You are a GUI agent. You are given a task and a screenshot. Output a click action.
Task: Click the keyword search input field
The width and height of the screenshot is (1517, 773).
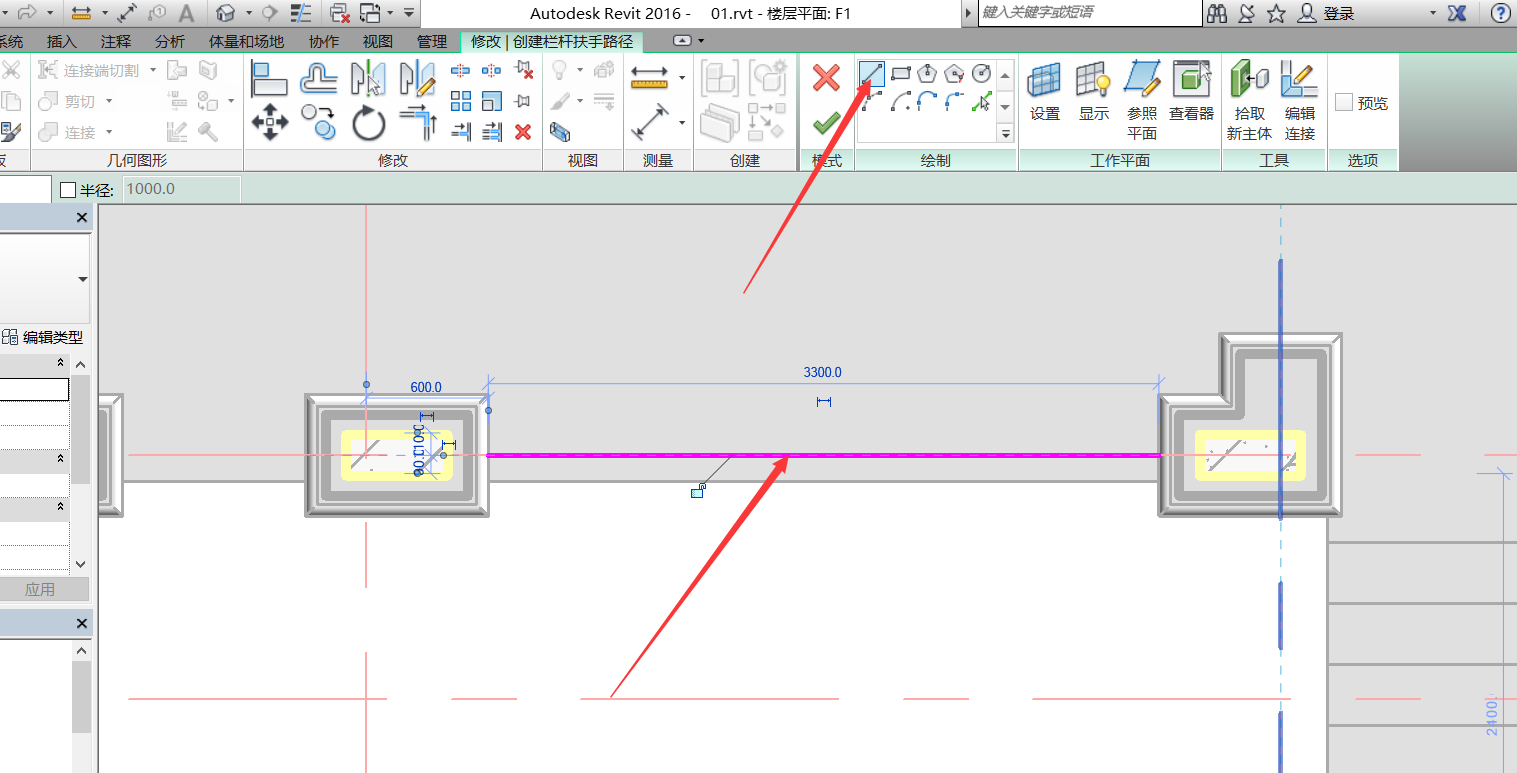tap(1088, 13)
